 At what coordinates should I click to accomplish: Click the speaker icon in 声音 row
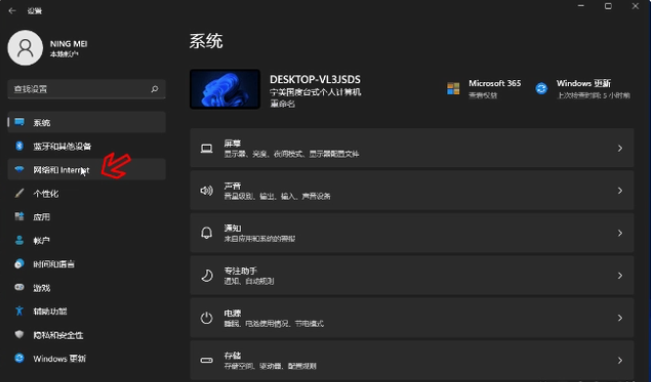pos(206,191)
